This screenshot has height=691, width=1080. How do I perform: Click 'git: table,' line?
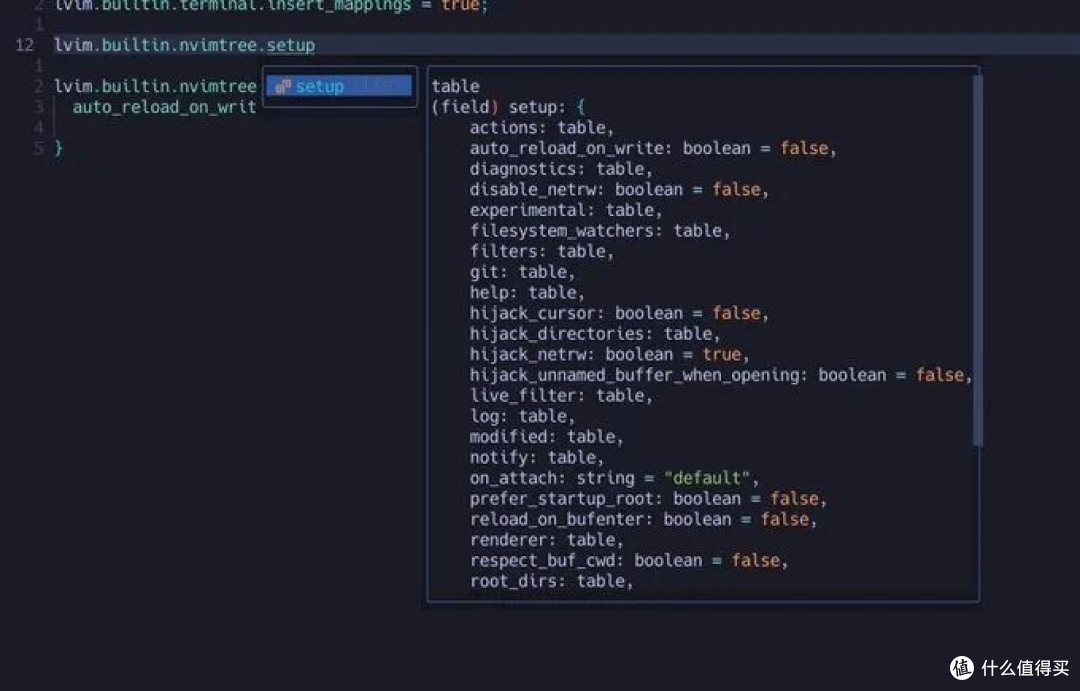pyautogui.click(x=522, y=272)
